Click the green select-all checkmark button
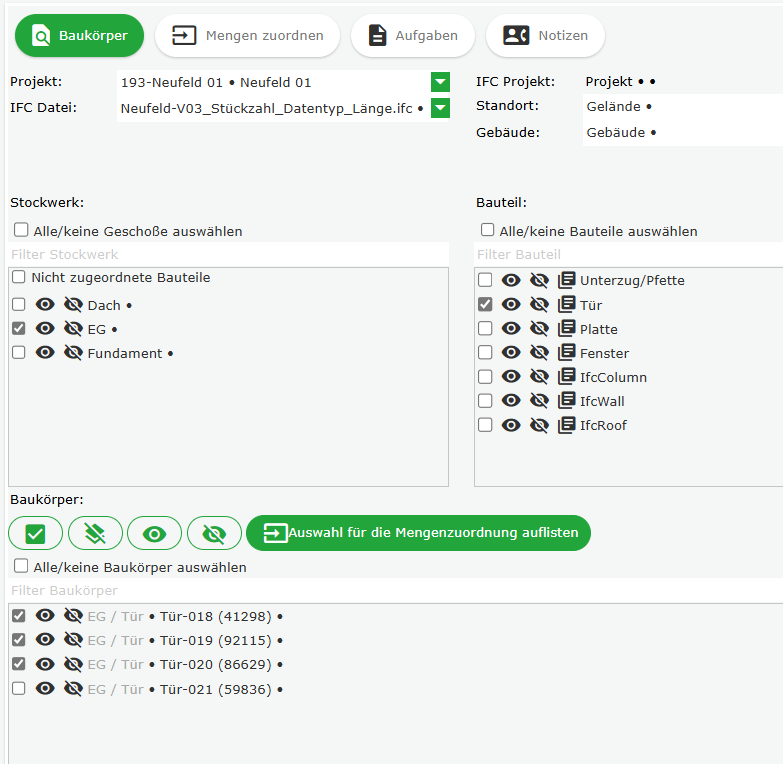The image size is (783, 764). point(35,534)
